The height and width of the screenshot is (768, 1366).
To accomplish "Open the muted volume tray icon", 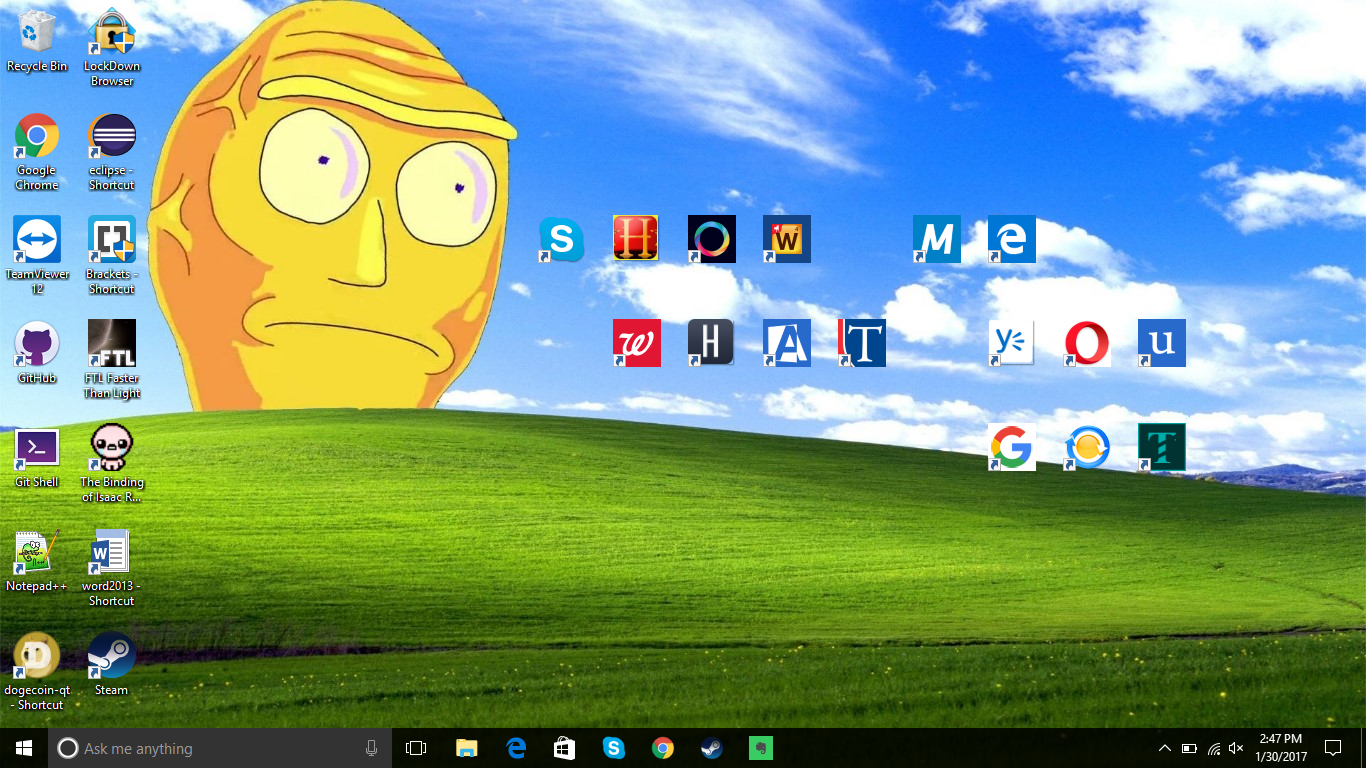I will pos(1236,748).
